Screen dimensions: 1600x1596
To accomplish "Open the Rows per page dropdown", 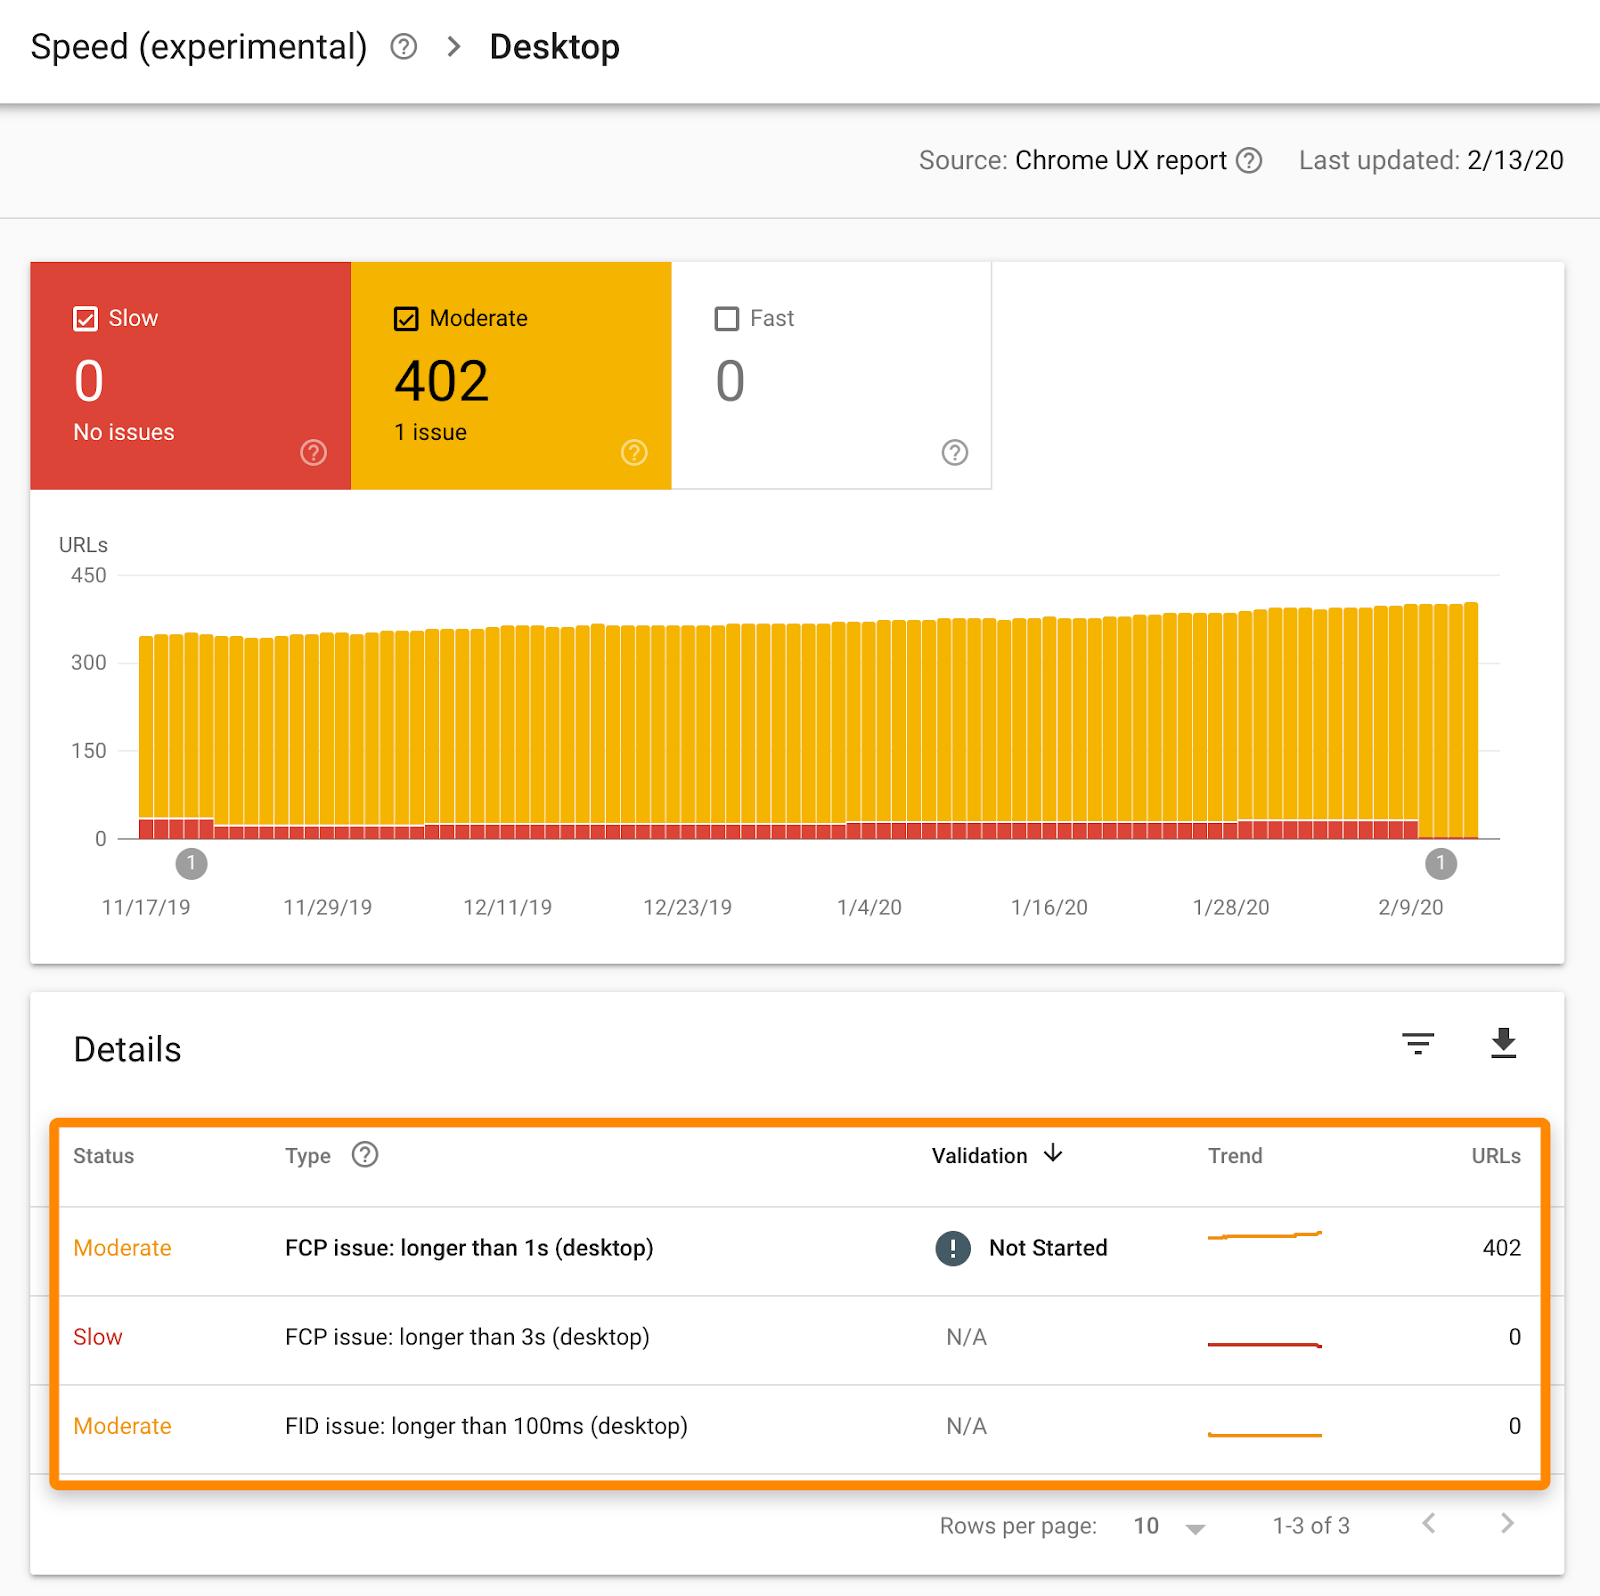I will (x=1165, y=1525).
